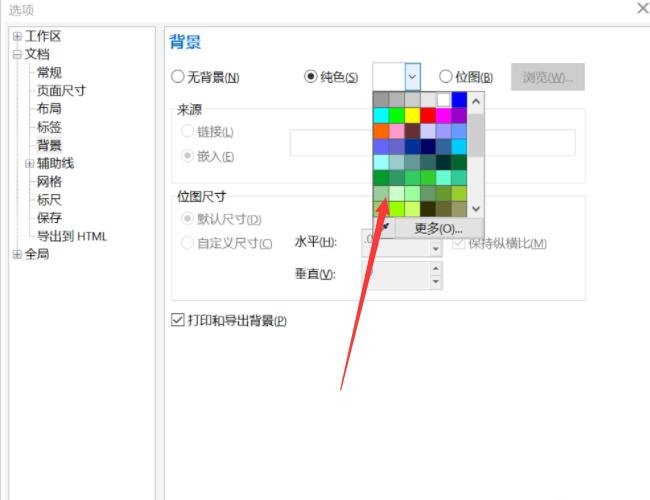Select the 背景 item in the tree
This screenshot has width=650, height=500.
pyautogui.click(x=49, y=145)
